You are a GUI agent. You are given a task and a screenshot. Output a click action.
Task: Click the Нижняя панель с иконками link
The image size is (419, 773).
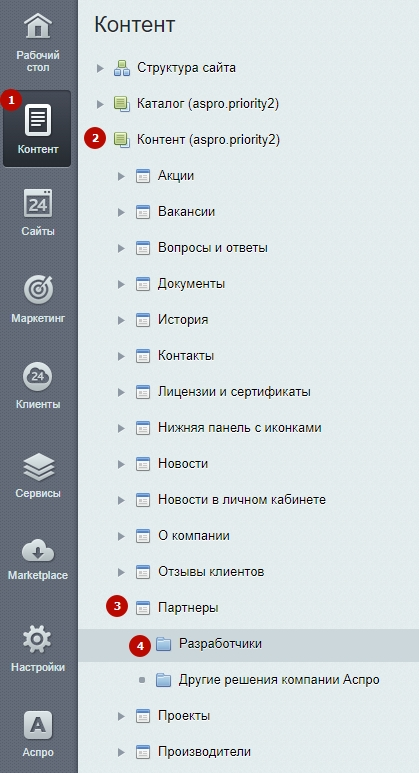click(x=240, y=428)
